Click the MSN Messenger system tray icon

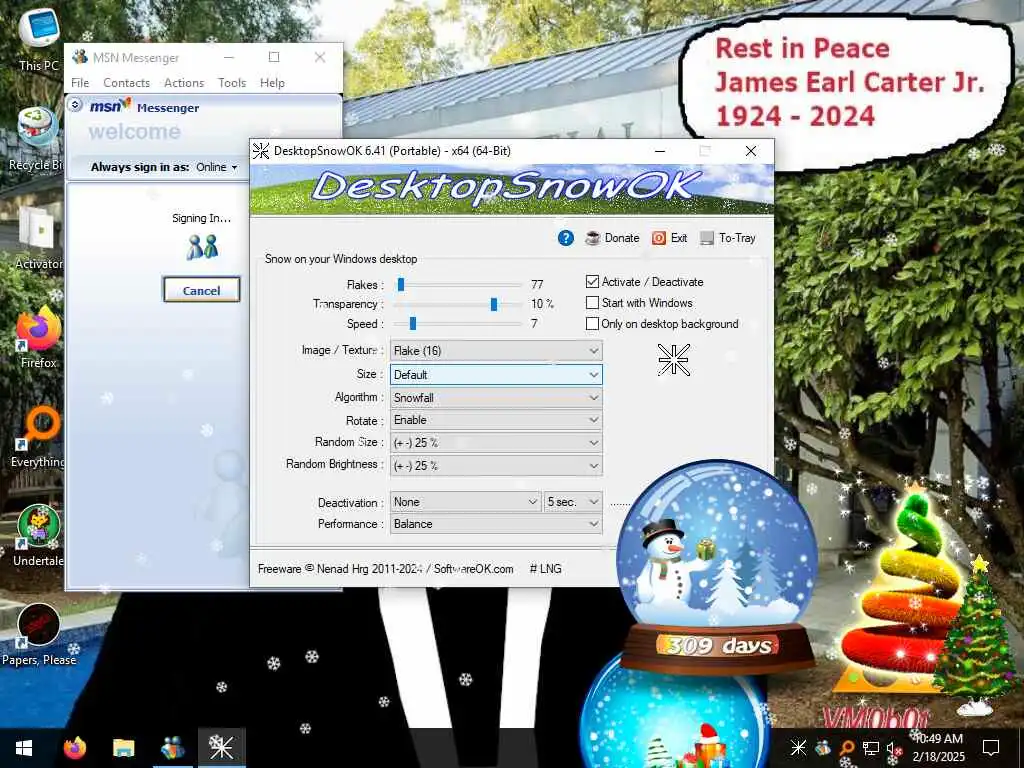point(823,748)
